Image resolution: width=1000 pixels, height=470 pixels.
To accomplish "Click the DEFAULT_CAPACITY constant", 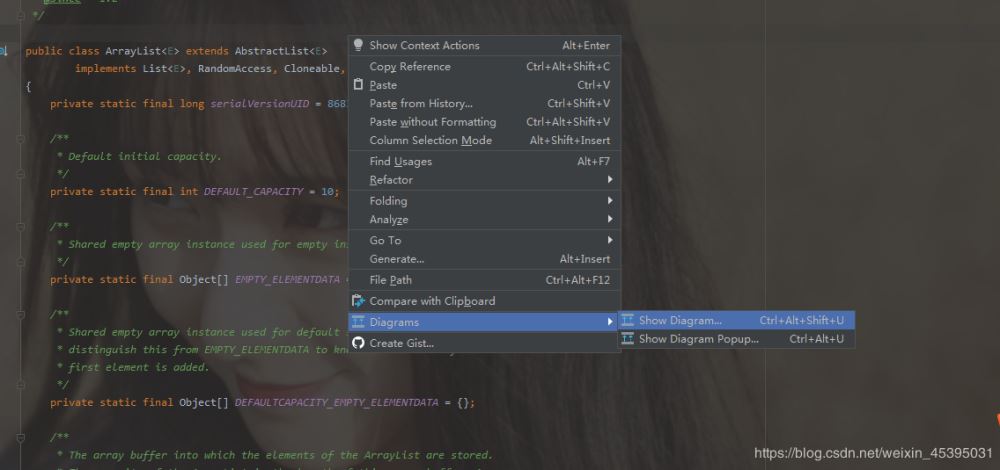I will [x=254, y=191].
